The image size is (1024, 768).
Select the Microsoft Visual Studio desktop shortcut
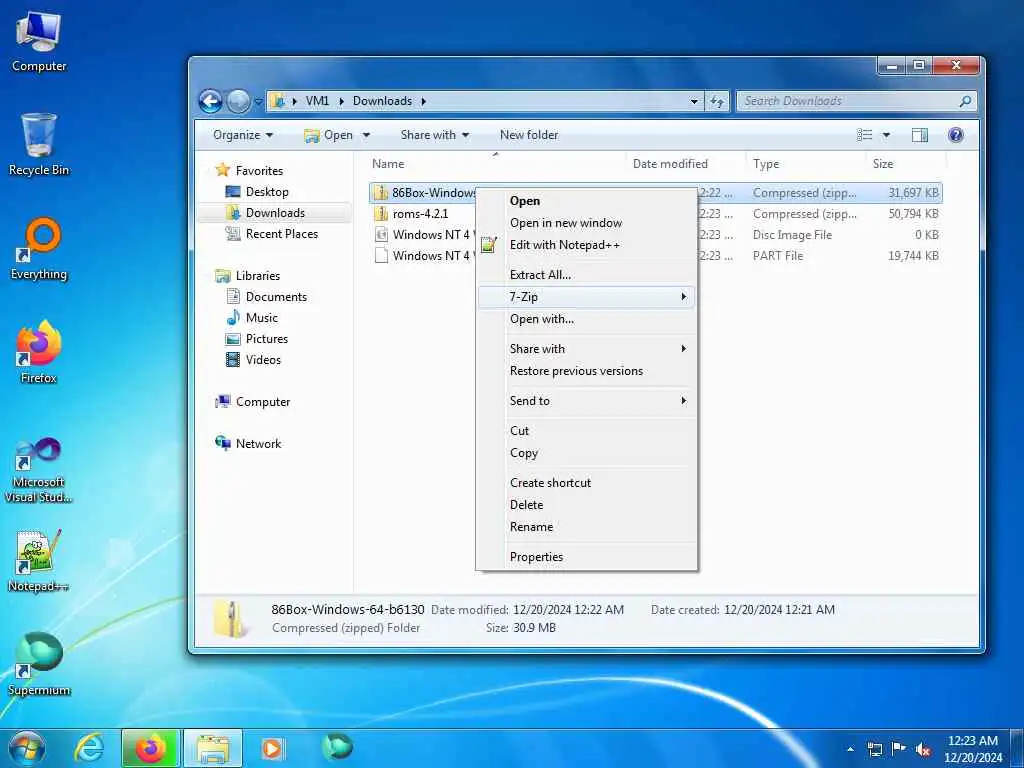coord(39,470)
